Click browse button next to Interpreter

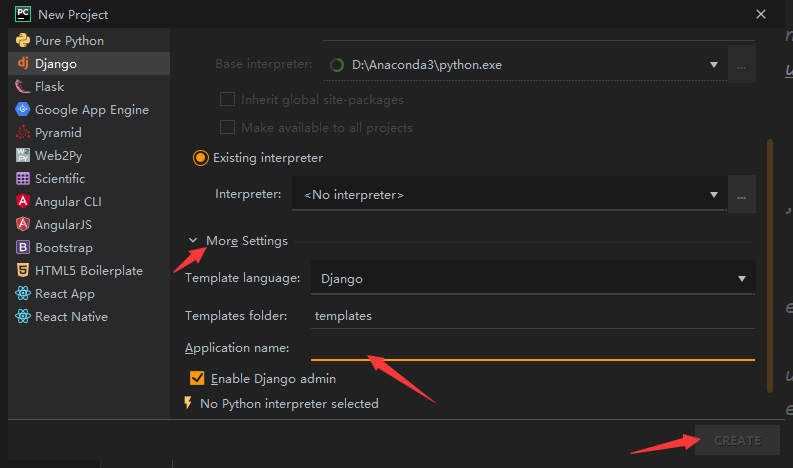pos(741,194)
